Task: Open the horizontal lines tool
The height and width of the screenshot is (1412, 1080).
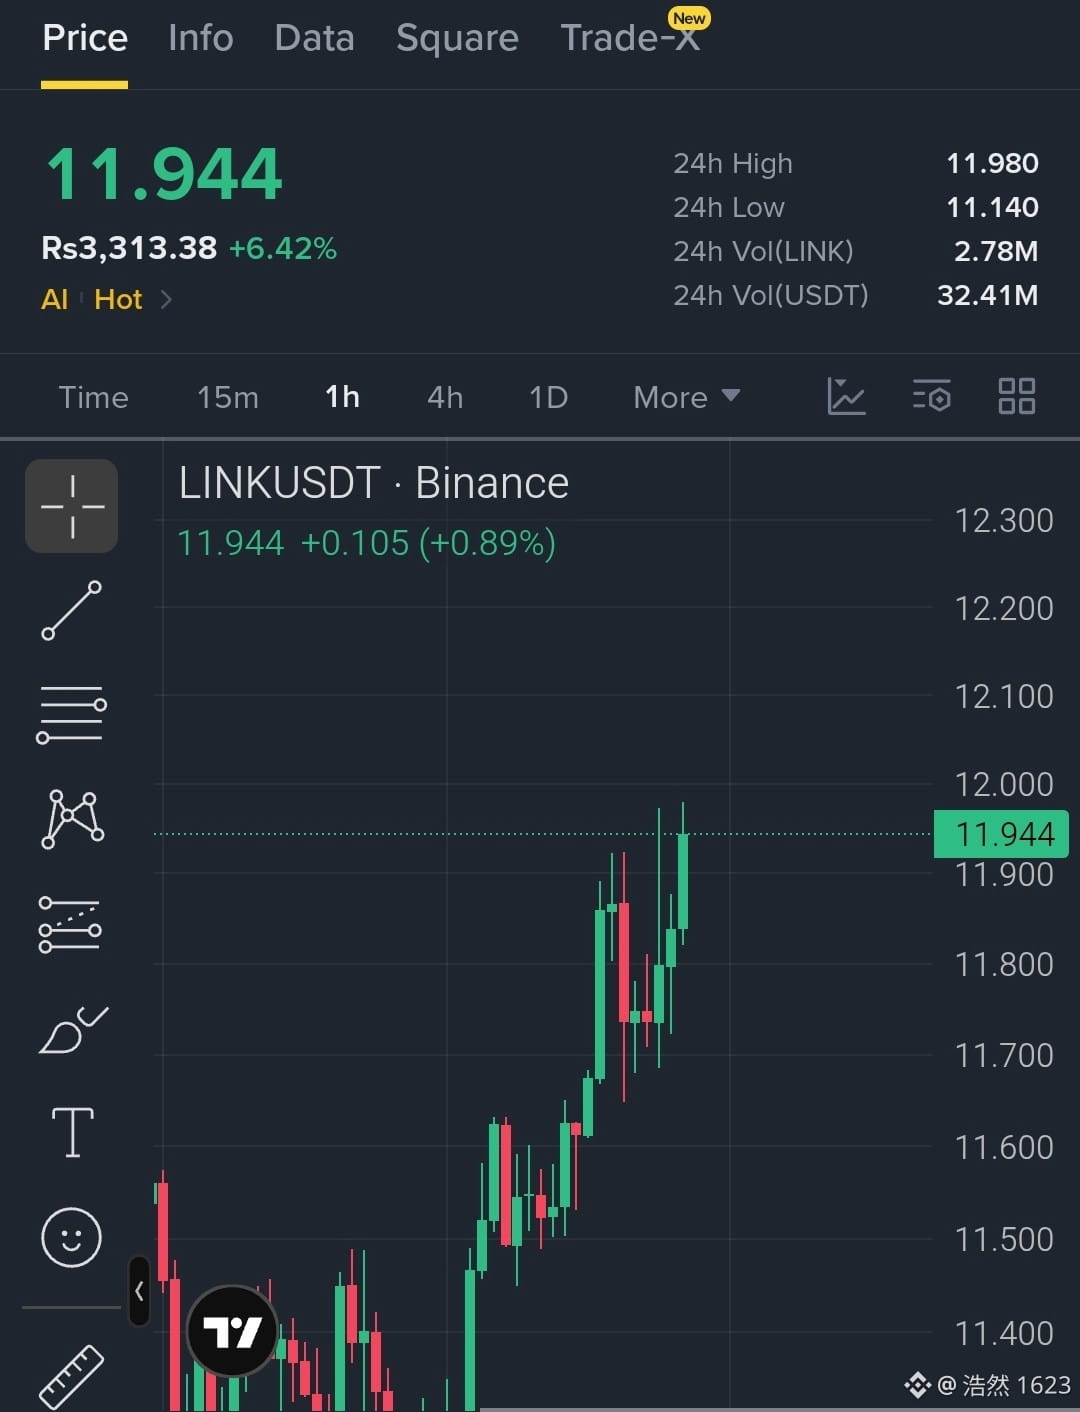Action: [71, 714]
